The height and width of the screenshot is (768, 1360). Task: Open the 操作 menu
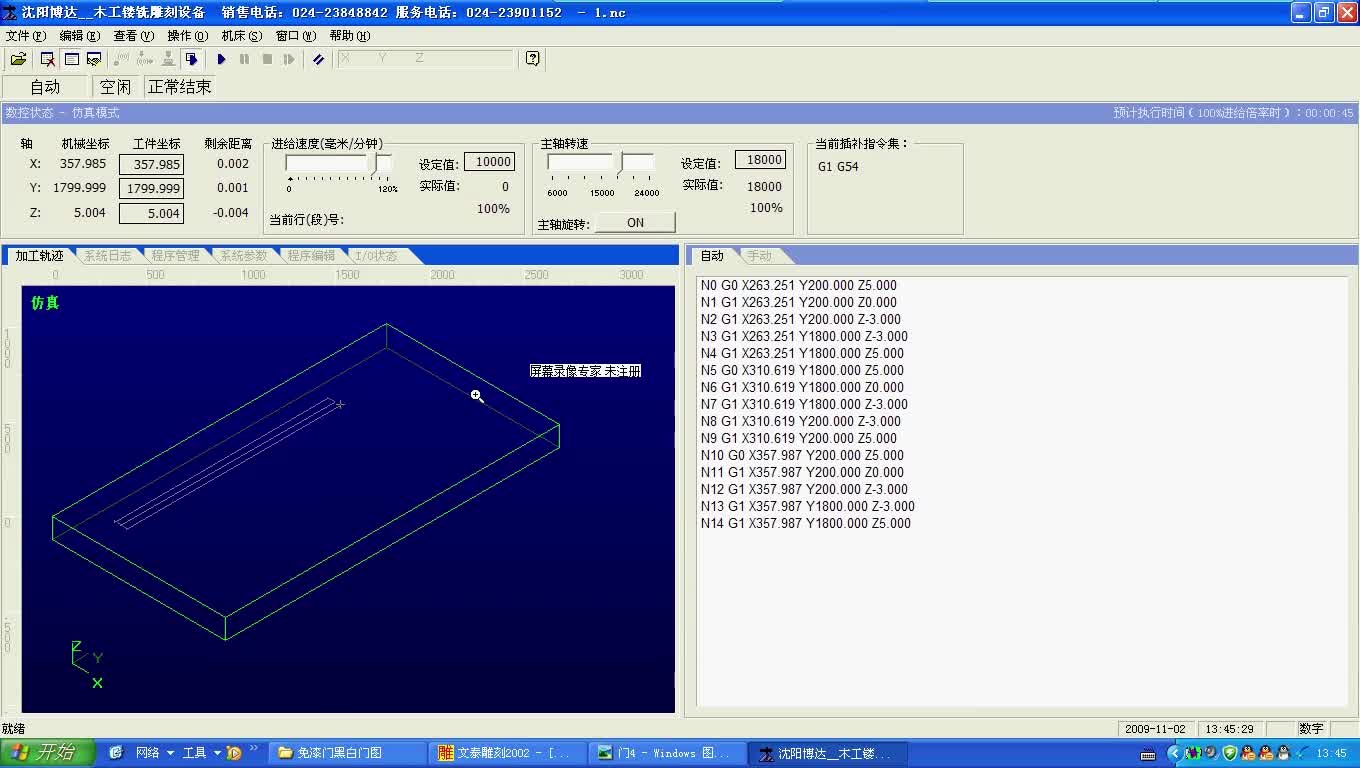[186, 34]
